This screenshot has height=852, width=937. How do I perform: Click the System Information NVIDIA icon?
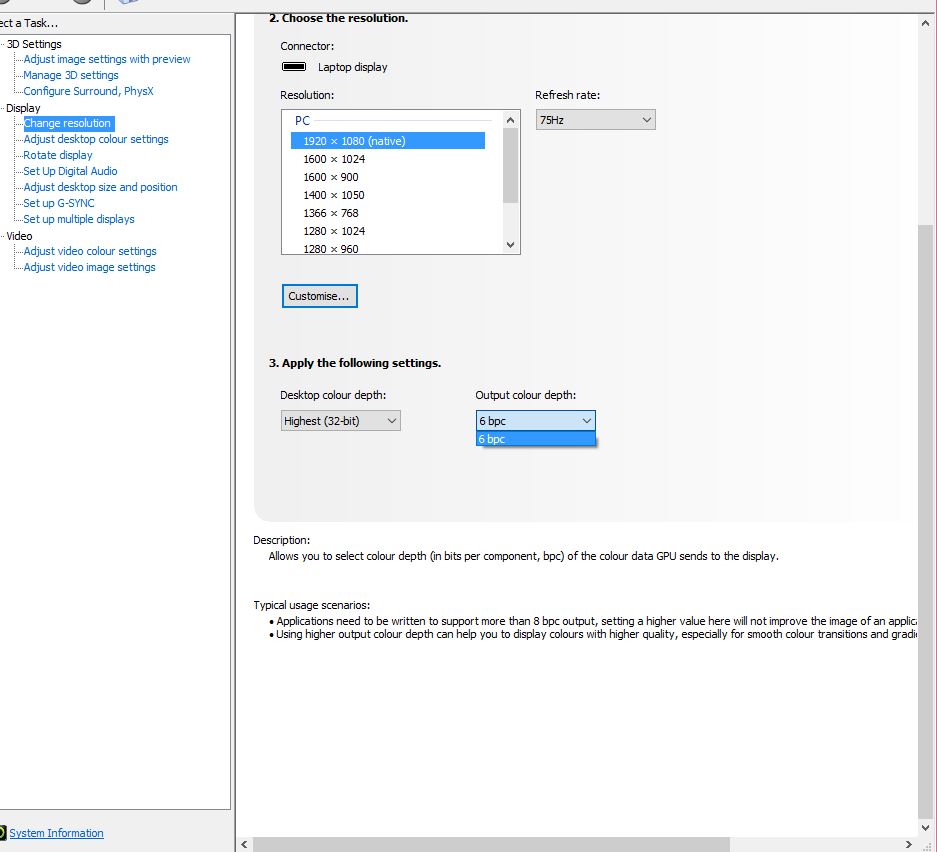tap(2, 833)
